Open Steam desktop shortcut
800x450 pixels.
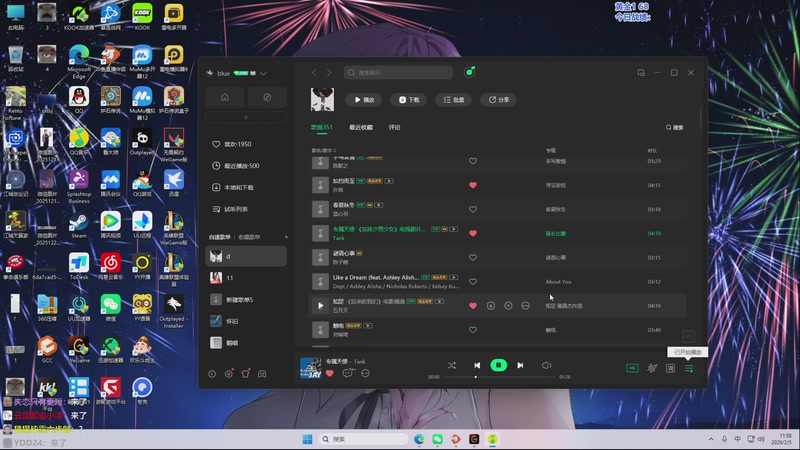pyautogui.click(x=79, y=226)
